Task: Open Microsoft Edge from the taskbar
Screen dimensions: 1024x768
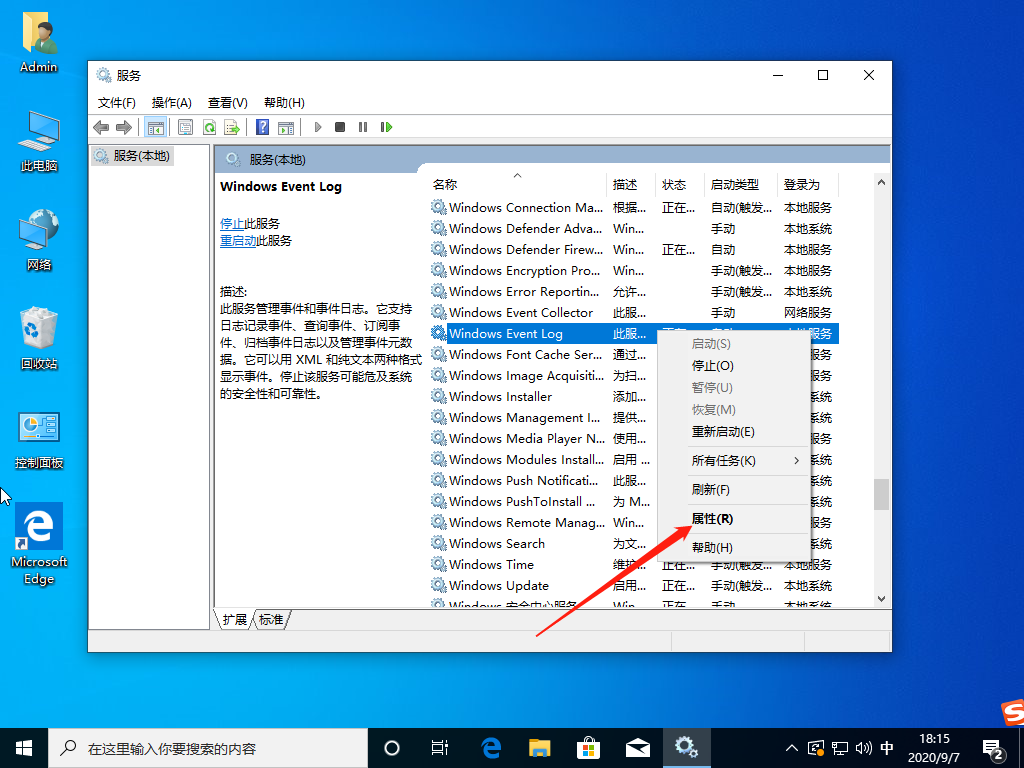Action: click(489, 747)
